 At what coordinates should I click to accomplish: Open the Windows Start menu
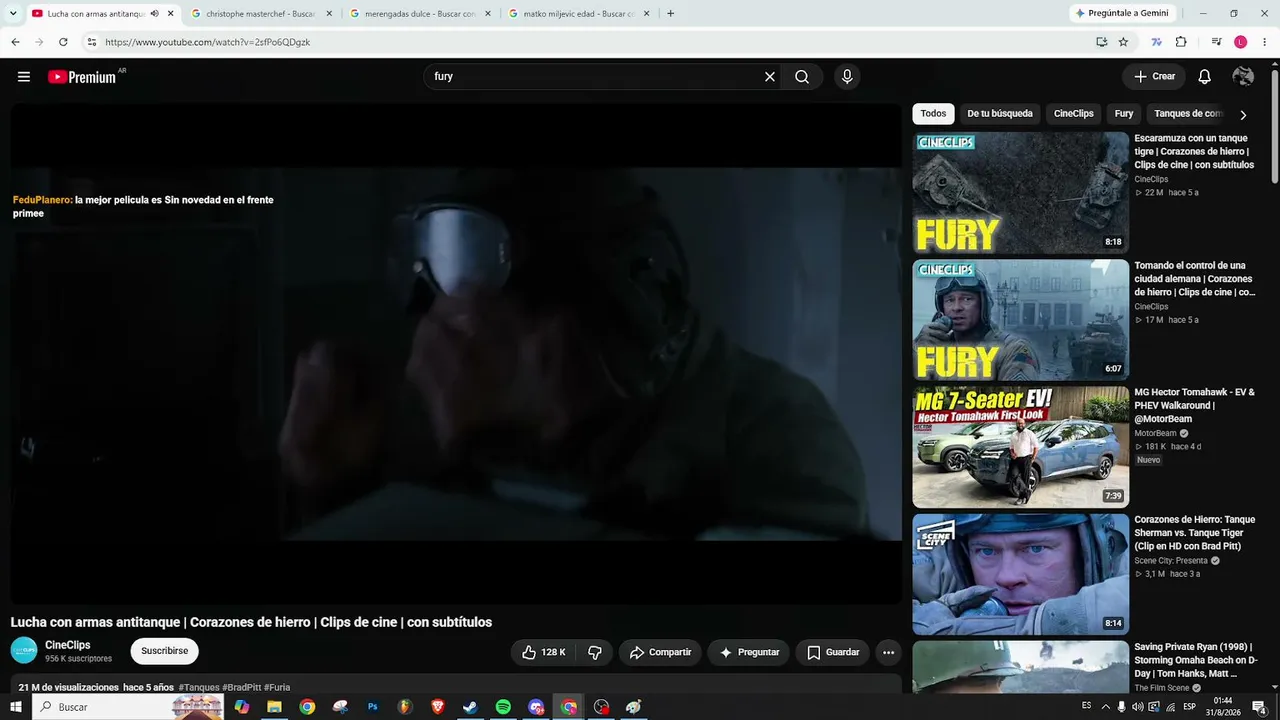[x=16, y=707]
